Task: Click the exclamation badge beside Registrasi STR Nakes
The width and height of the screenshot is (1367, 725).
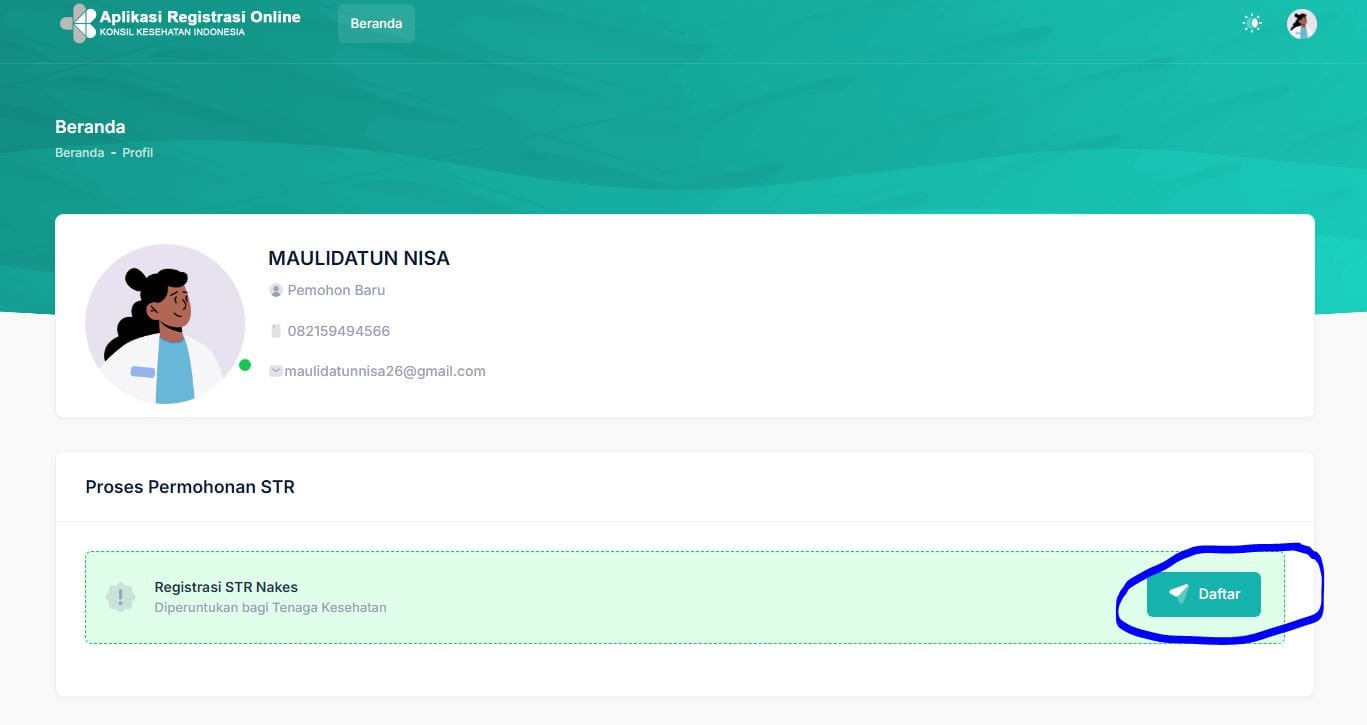Action: tap(120, 596)
